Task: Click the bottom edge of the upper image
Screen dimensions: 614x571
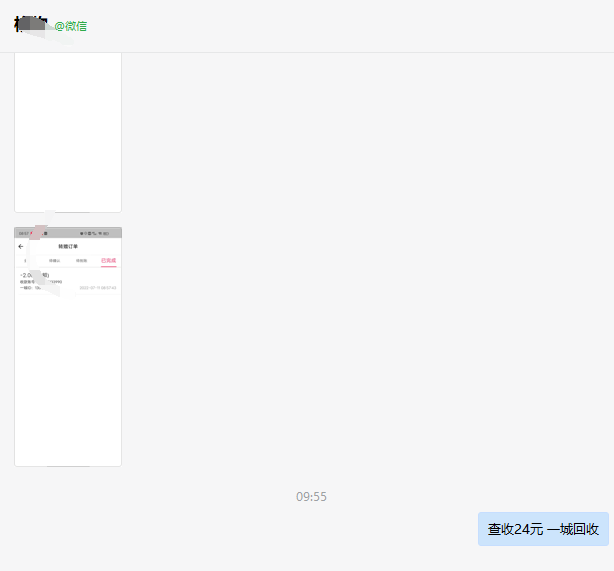Action: [x=68, y=210]
